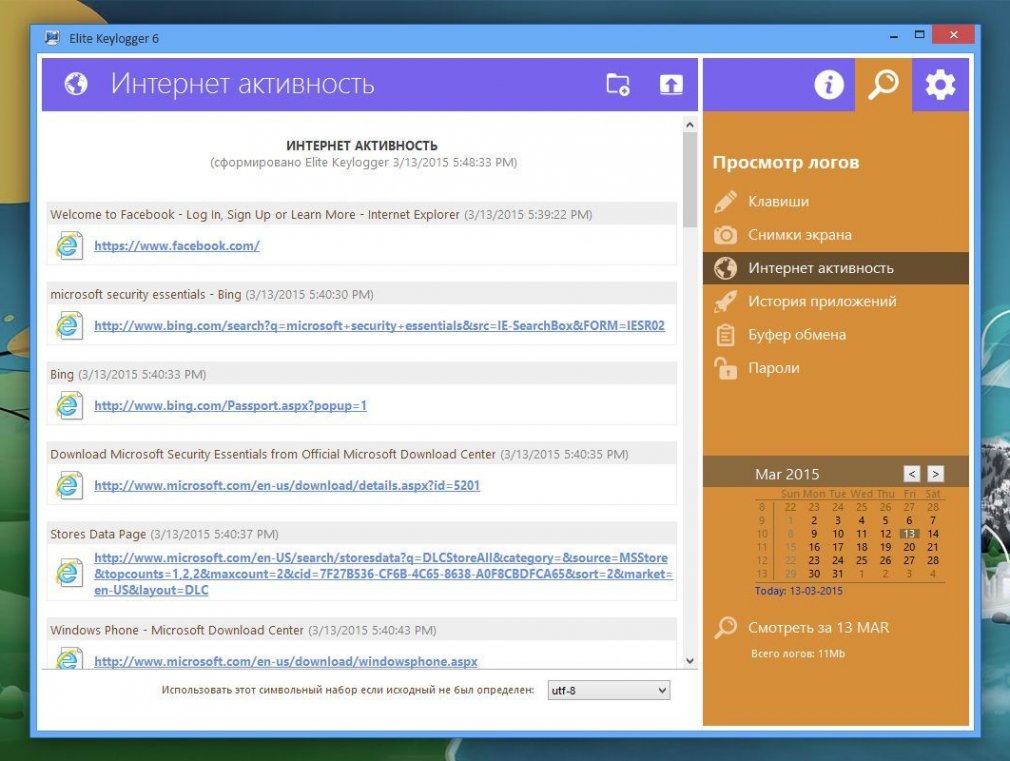Screen dimensions: 1010x761
Task: Maximize the Elite Keylogger 6 window
Action: pyautogui.click(x=920, y=35)
